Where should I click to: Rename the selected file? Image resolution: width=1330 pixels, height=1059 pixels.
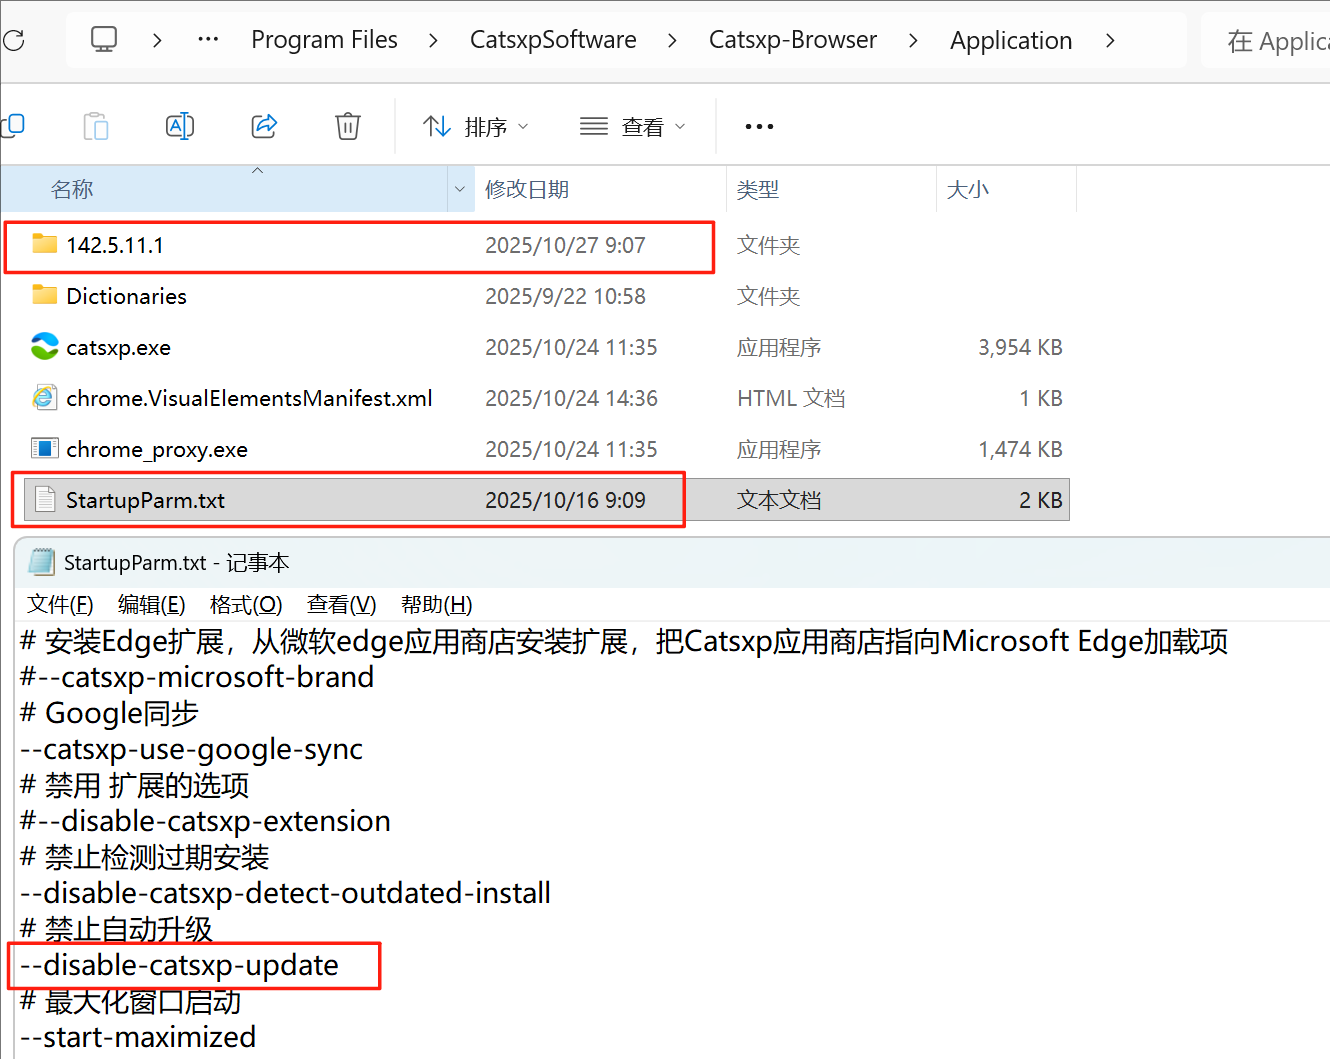[x=180, y=126]
